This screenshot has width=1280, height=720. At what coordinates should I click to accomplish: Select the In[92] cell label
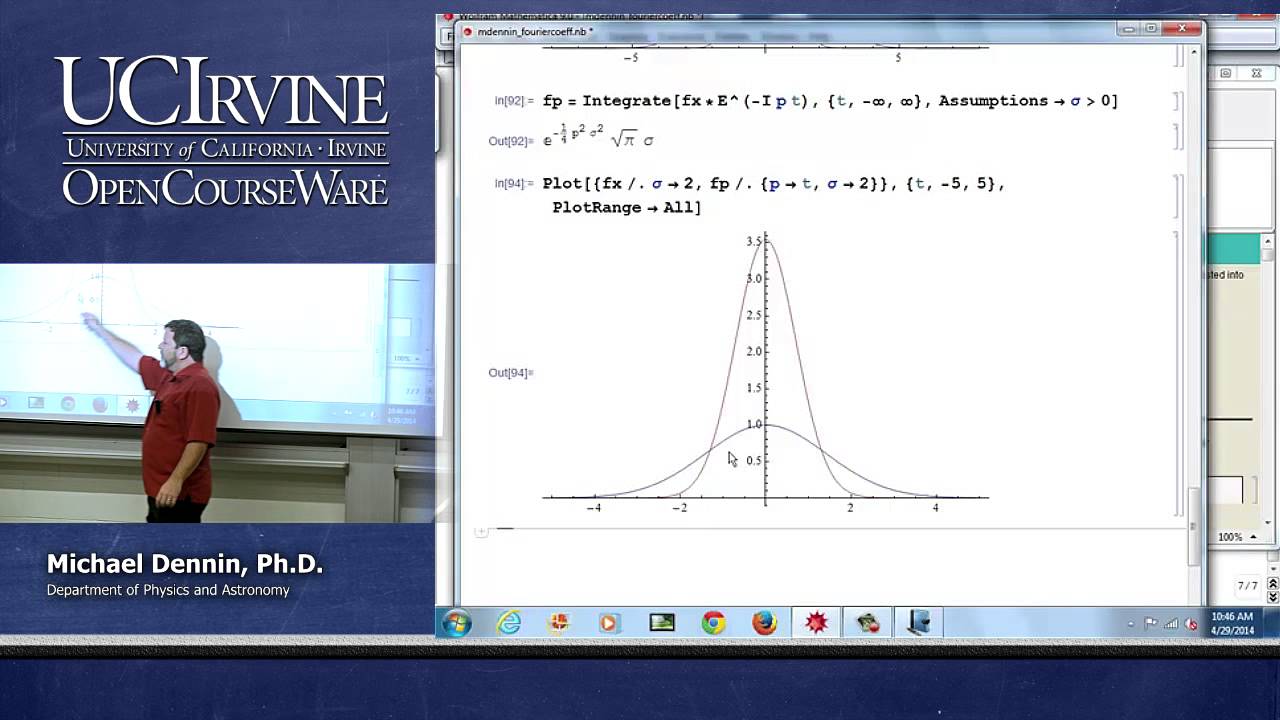514,101
